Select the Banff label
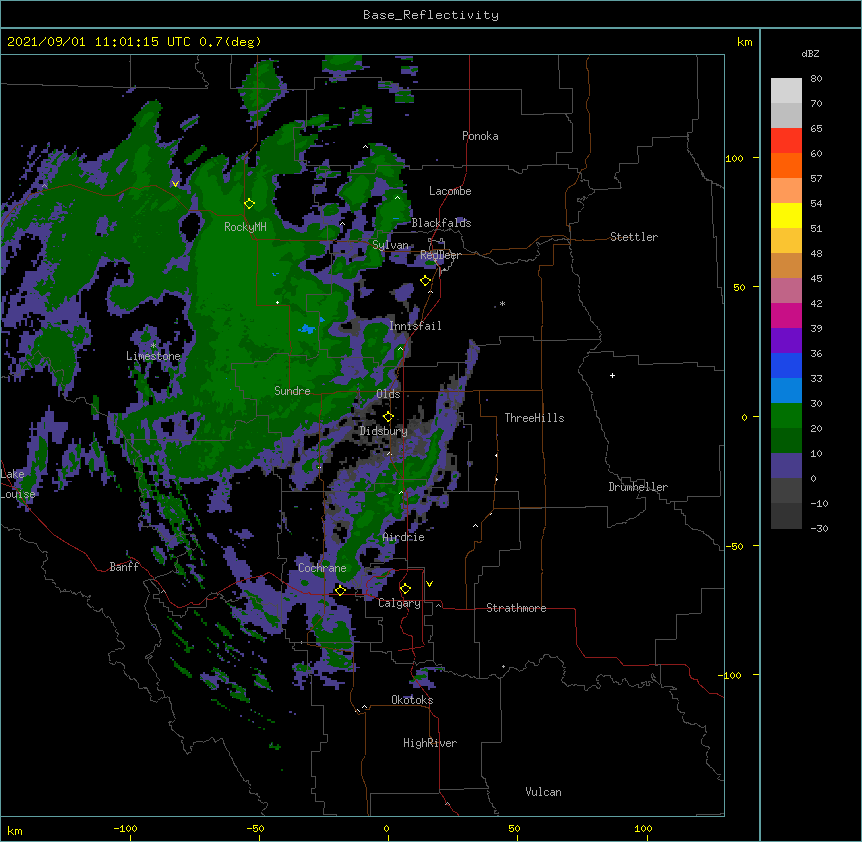This screenshot has width=862, height=842. click(x=124, y=567)
